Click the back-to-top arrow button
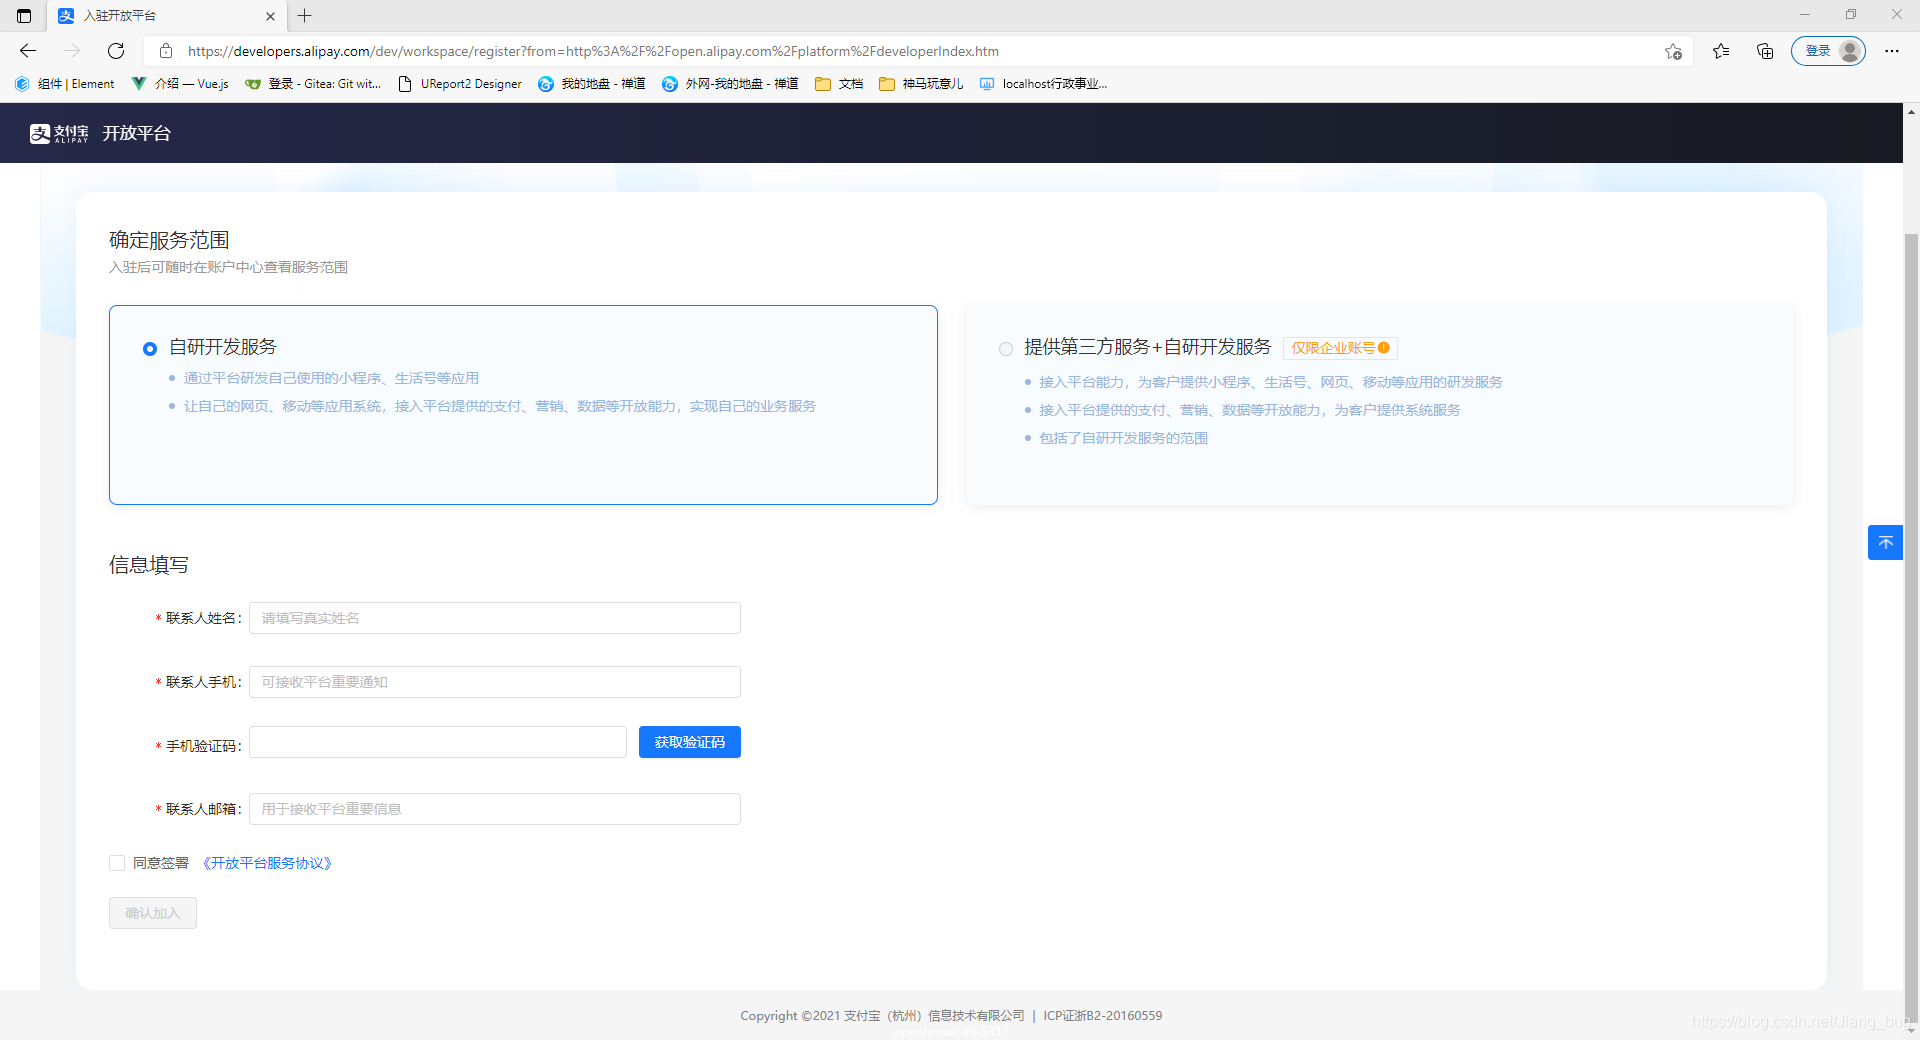This screenshot has width=1920, height=1040. [1885, 542]
